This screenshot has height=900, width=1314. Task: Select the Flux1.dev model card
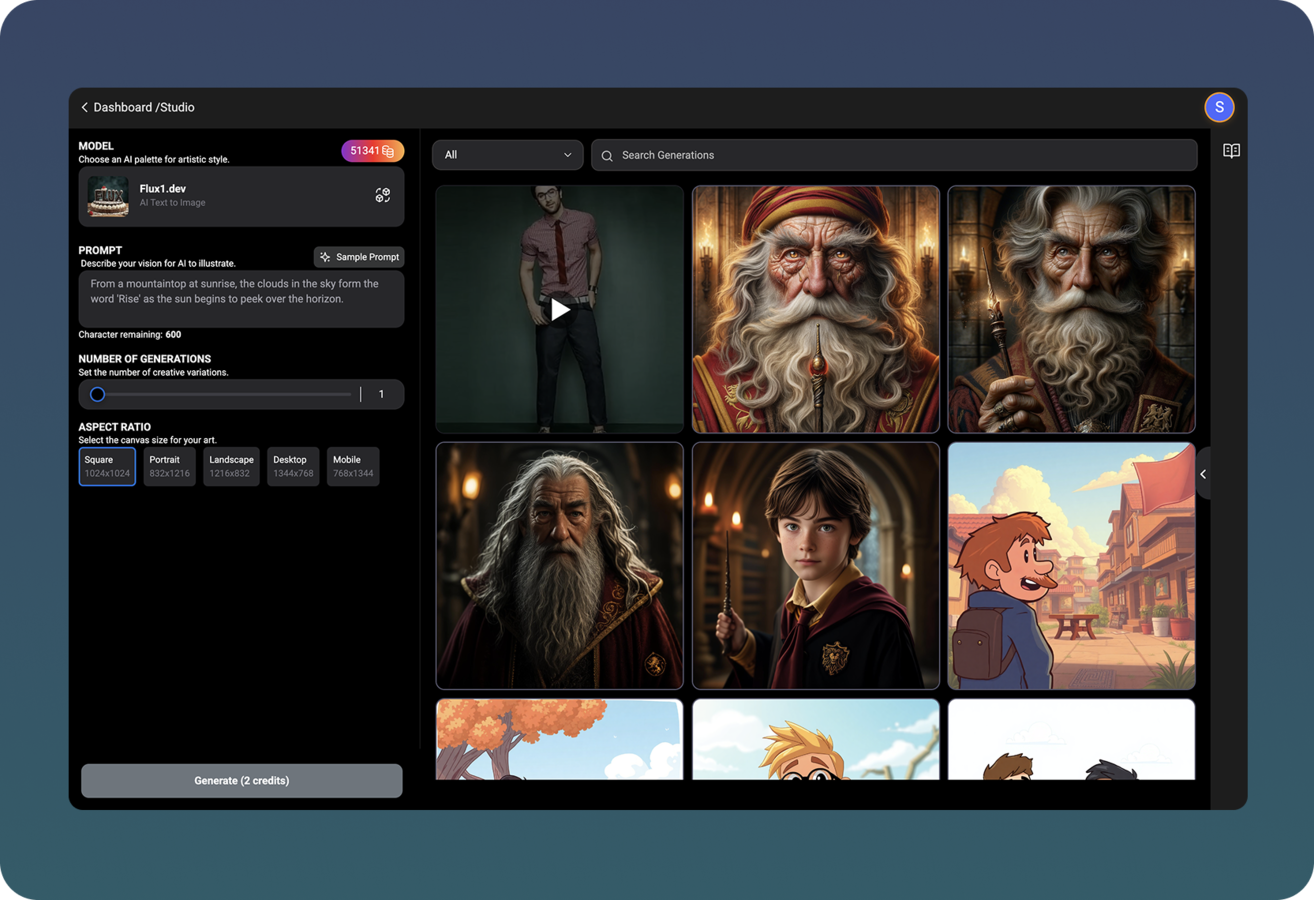click(241, 196)
